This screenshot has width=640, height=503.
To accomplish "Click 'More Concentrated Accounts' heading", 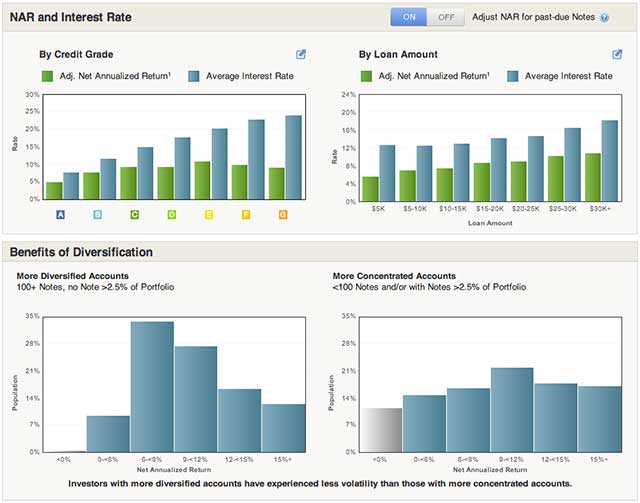I will (394, 276).
